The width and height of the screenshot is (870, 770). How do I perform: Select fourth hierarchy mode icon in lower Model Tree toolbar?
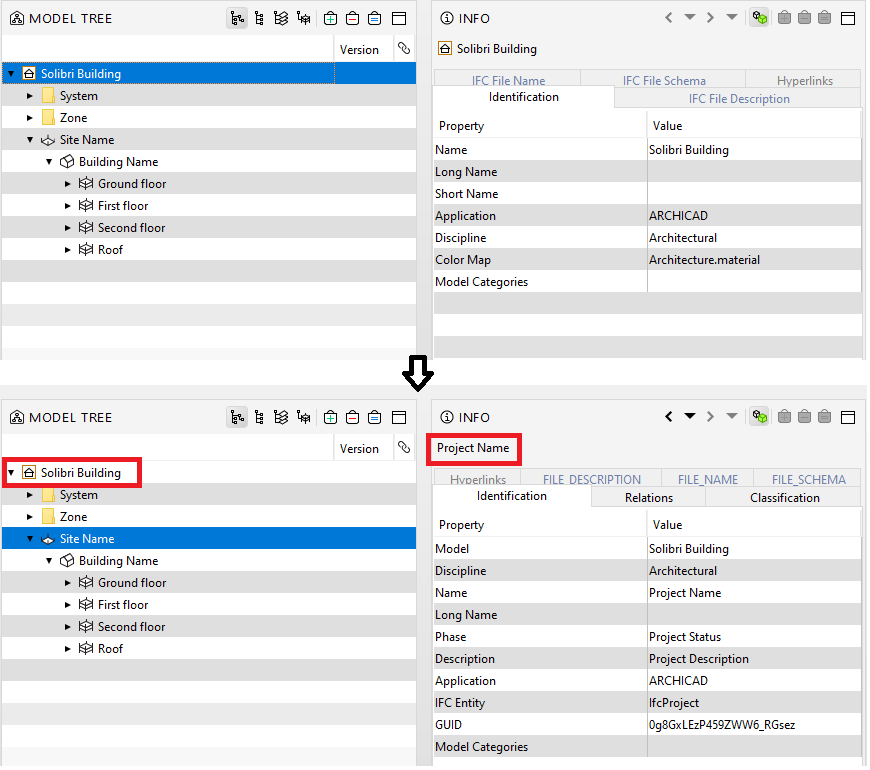tap(304, 418)
